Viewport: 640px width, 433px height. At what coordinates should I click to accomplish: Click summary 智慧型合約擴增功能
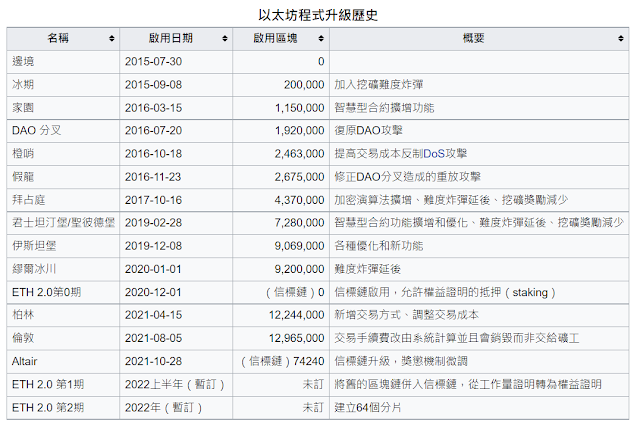tap(384, 108)
